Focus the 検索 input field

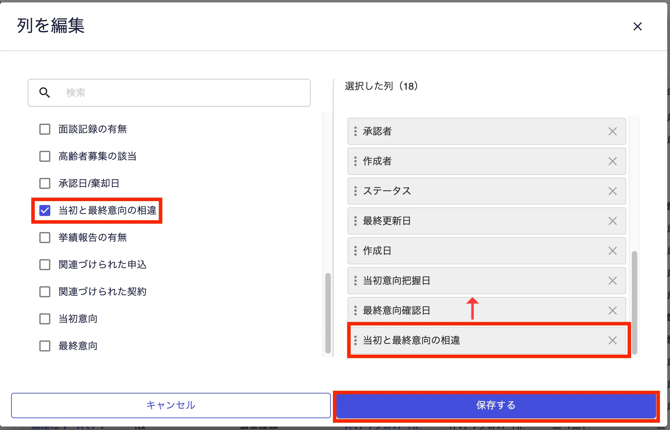coord(180,93)
